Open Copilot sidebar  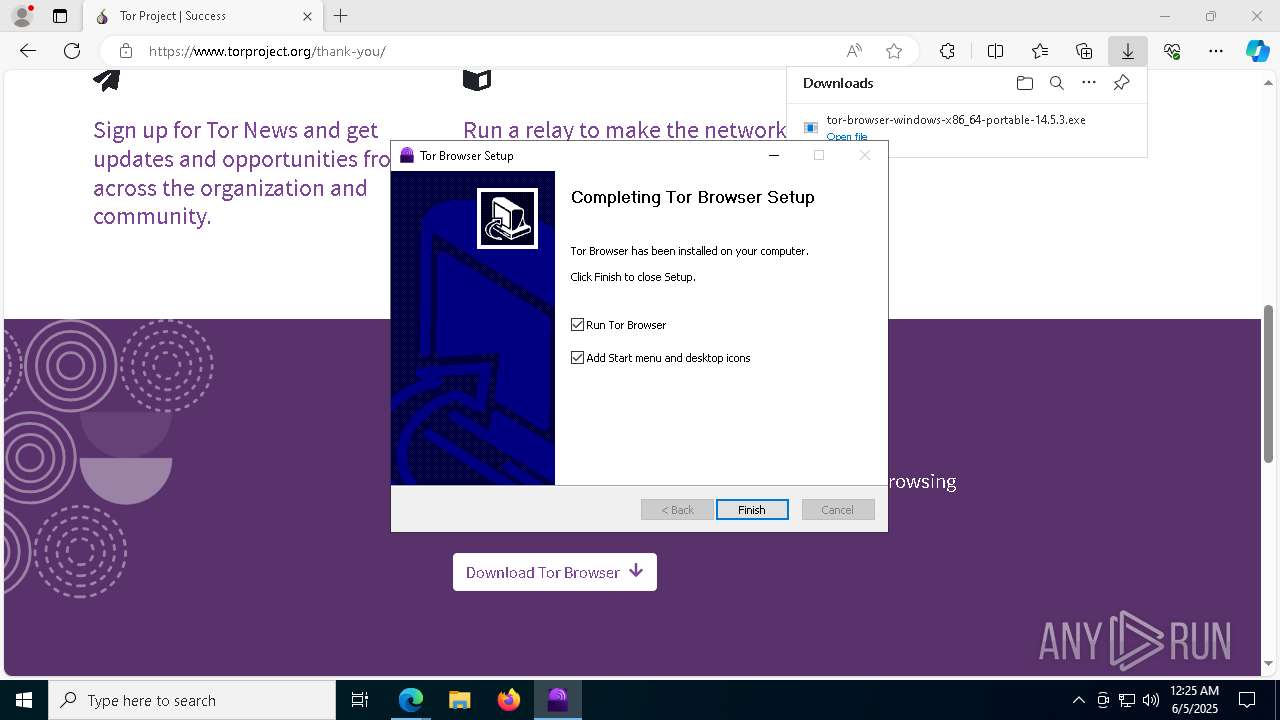(1258, 51)
